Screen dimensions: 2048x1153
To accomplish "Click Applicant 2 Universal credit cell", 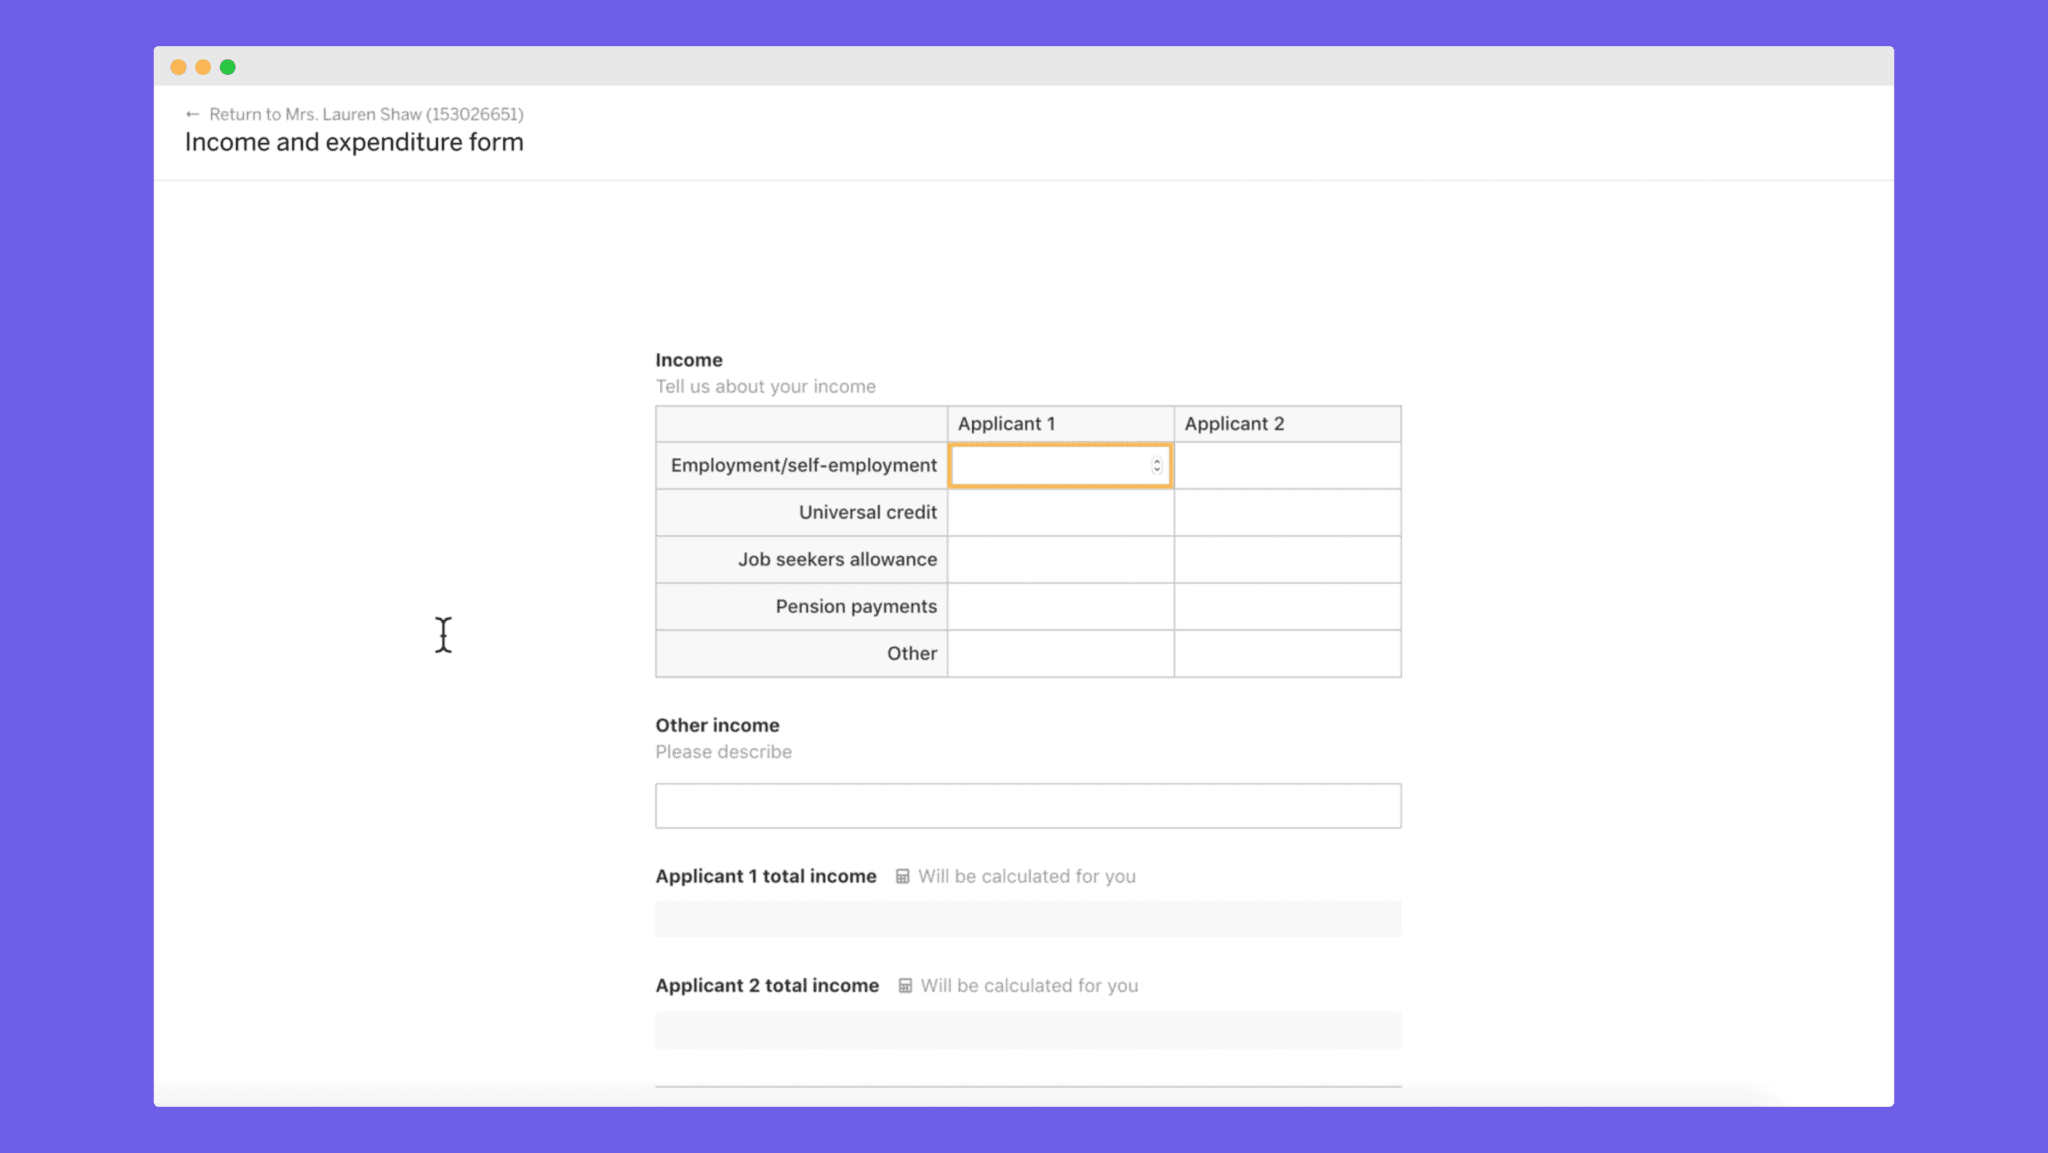I will [1287, 512].
